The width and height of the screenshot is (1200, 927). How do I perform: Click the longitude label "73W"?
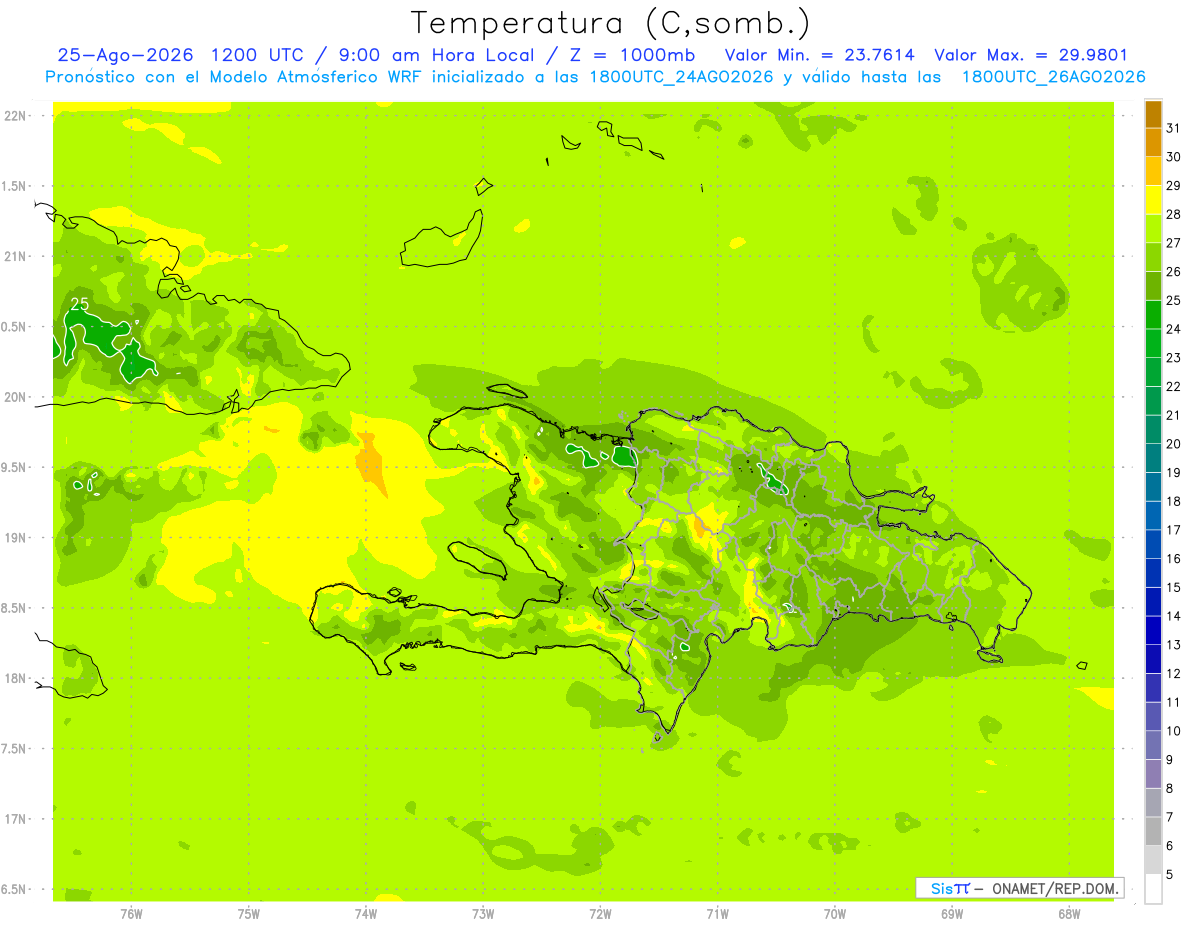pyautogui.click(x=483, y=915)
